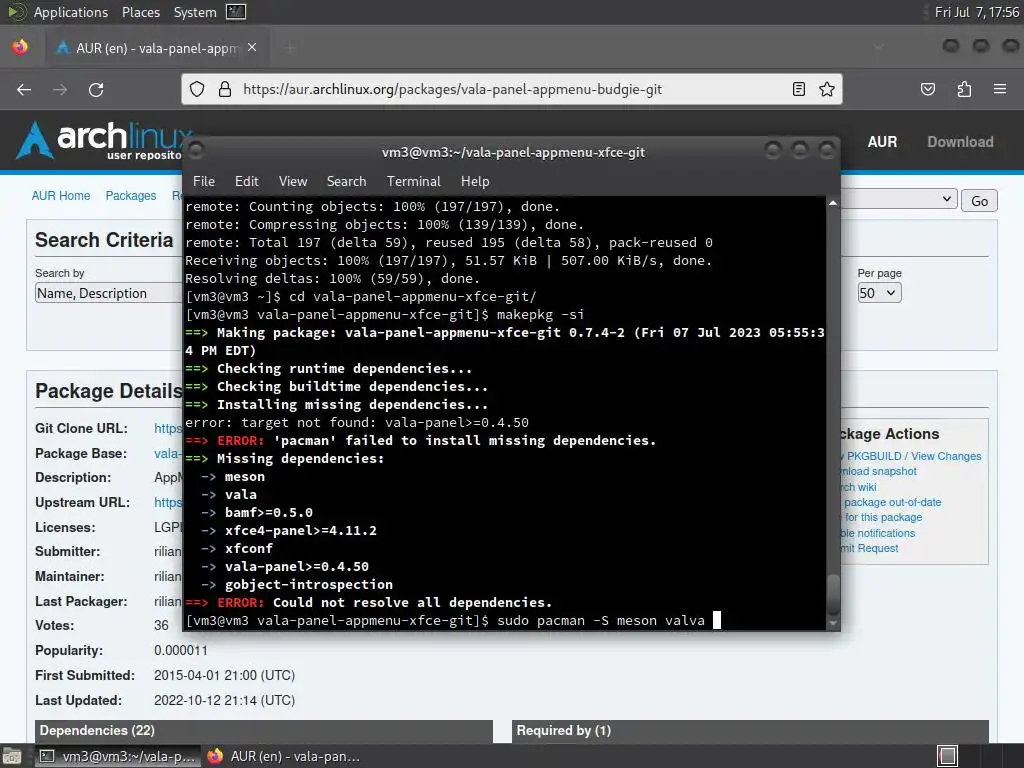Open the Applications menu
Image resolution: width=1024 pixels, height=768 pixels.
71,12
